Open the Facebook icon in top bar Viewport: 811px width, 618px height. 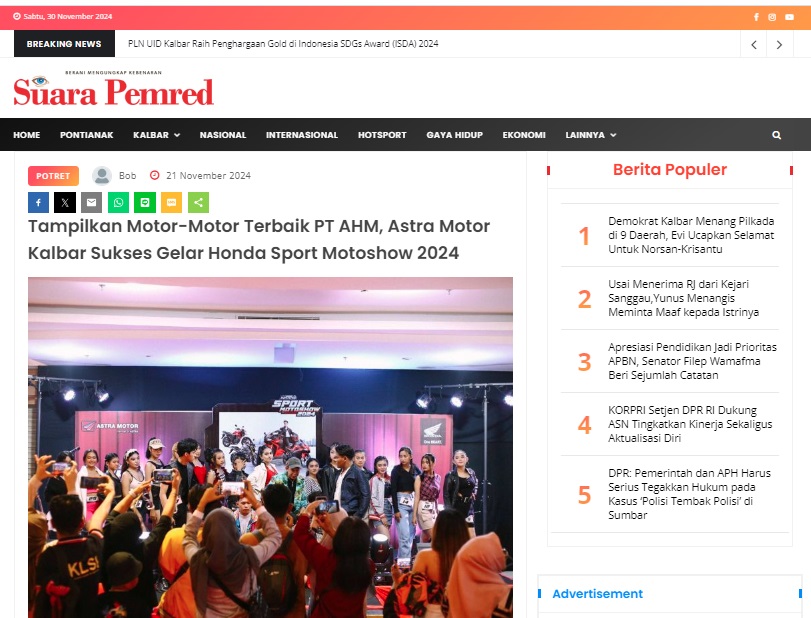[756, 17]
